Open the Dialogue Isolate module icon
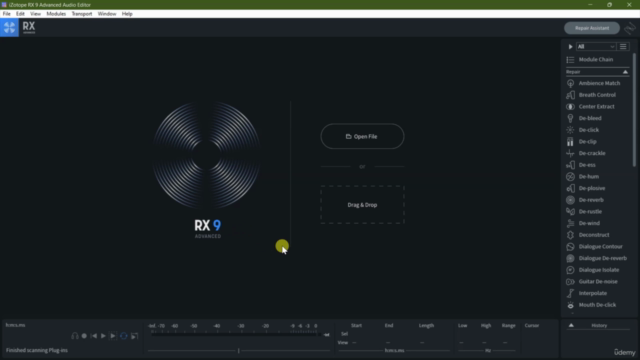 pyautogui.click(x=570, y=270)
